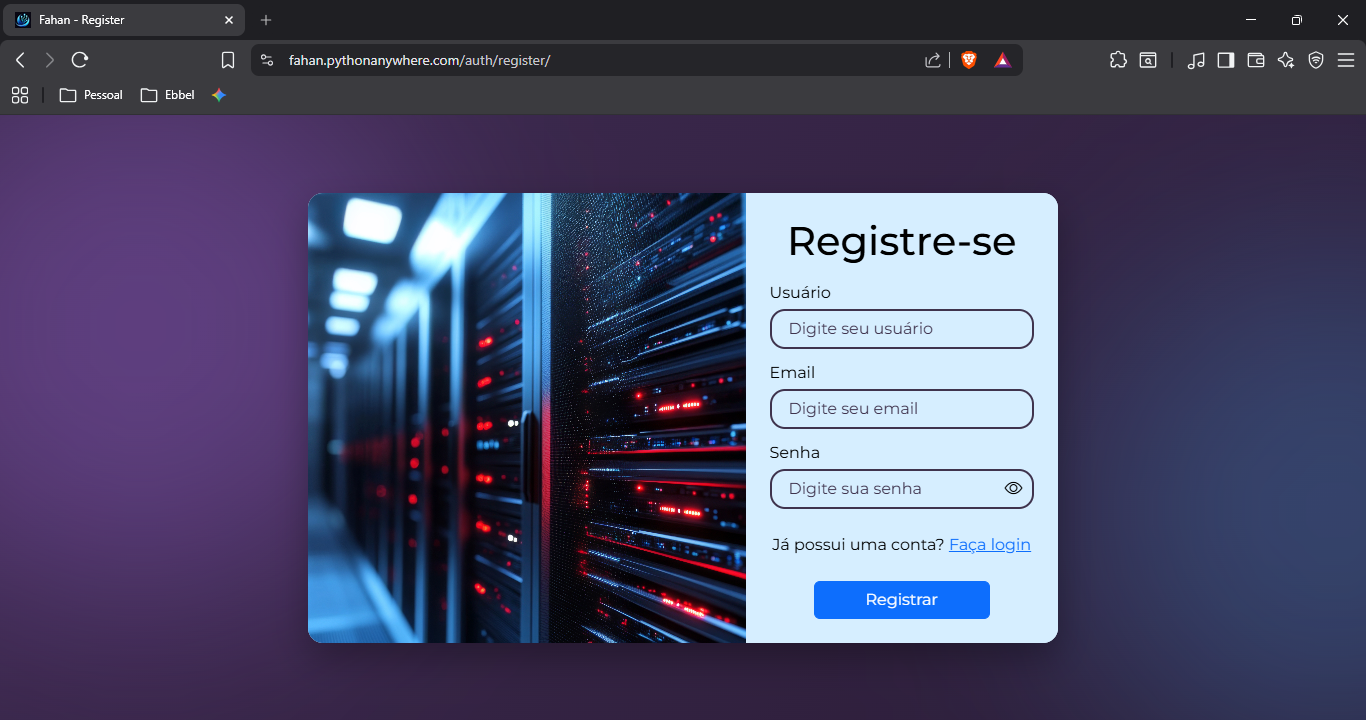
Task: Click the server room image
Action: (x=527, y=418)
